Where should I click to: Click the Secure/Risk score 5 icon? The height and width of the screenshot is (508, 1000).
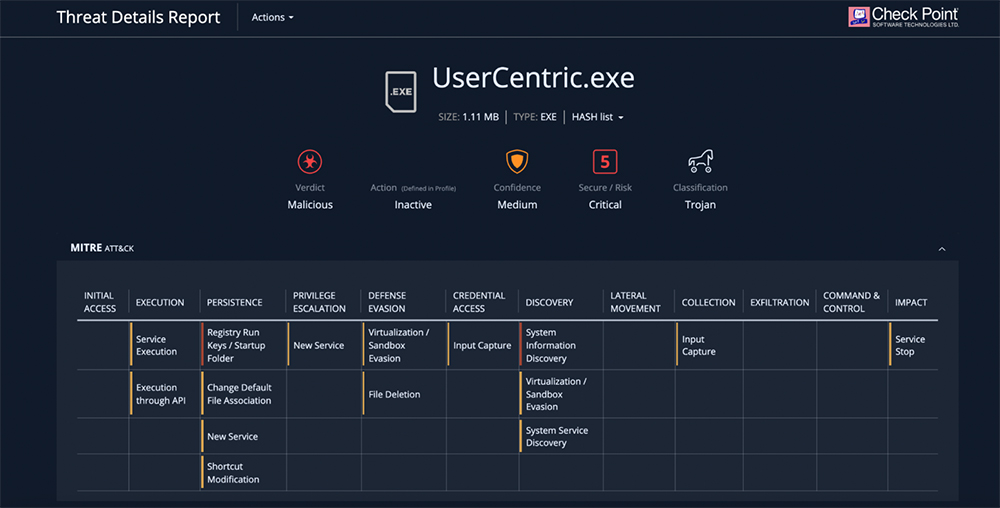(x=604, y=161)
